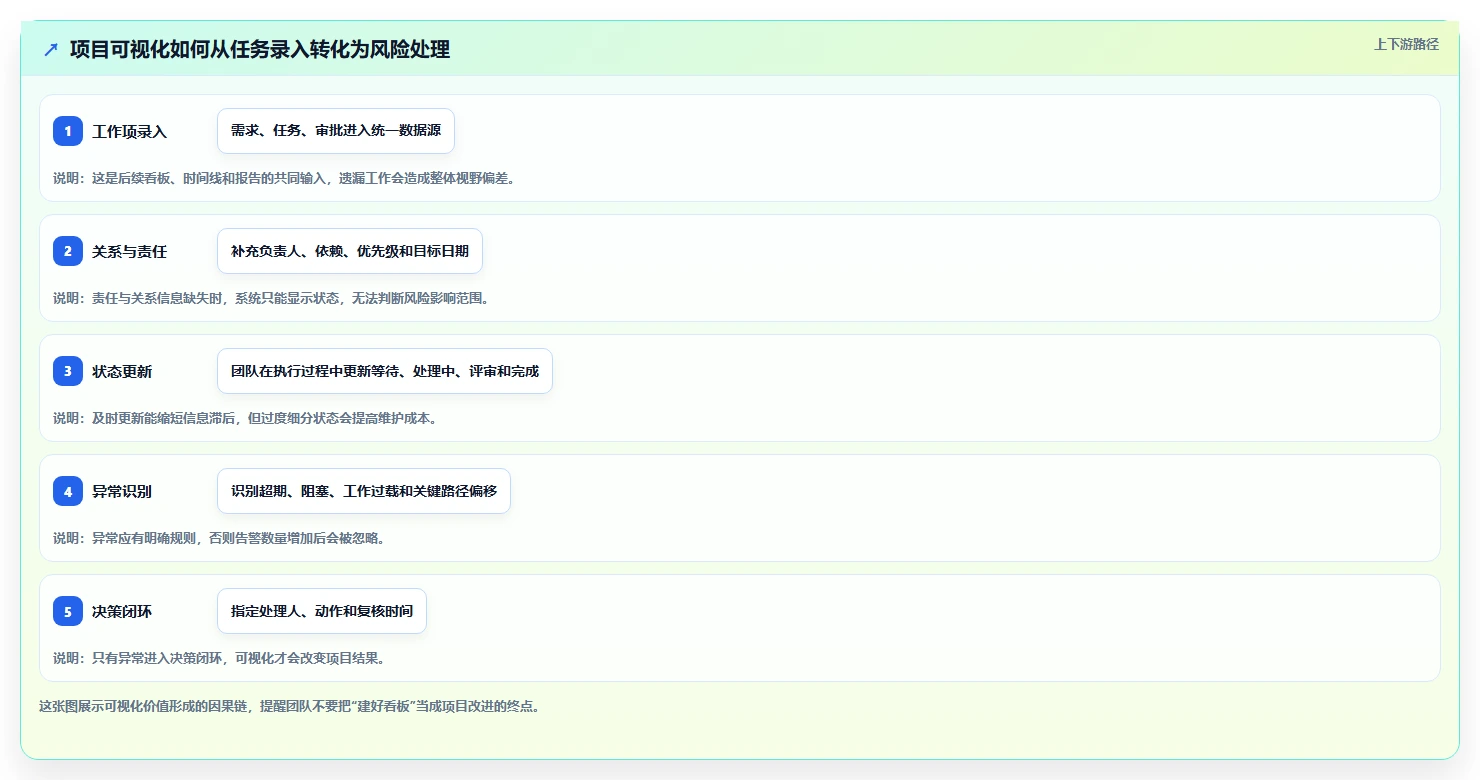
Task: Click the arrow icon beside the title
Action: click(51, 49)
